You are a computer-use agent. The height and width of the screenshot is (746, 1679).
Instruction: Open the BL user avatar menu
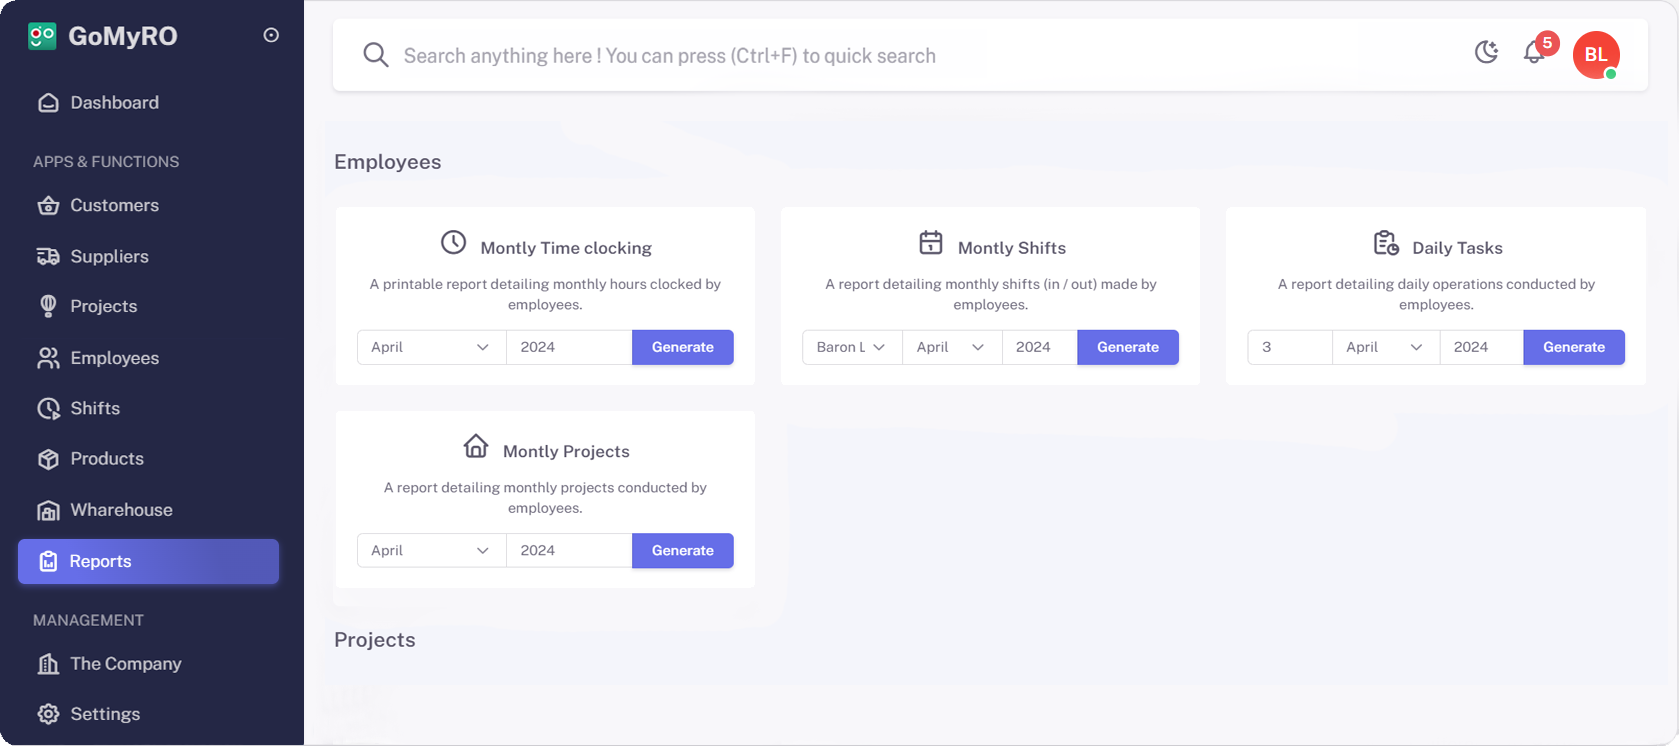1595,55
